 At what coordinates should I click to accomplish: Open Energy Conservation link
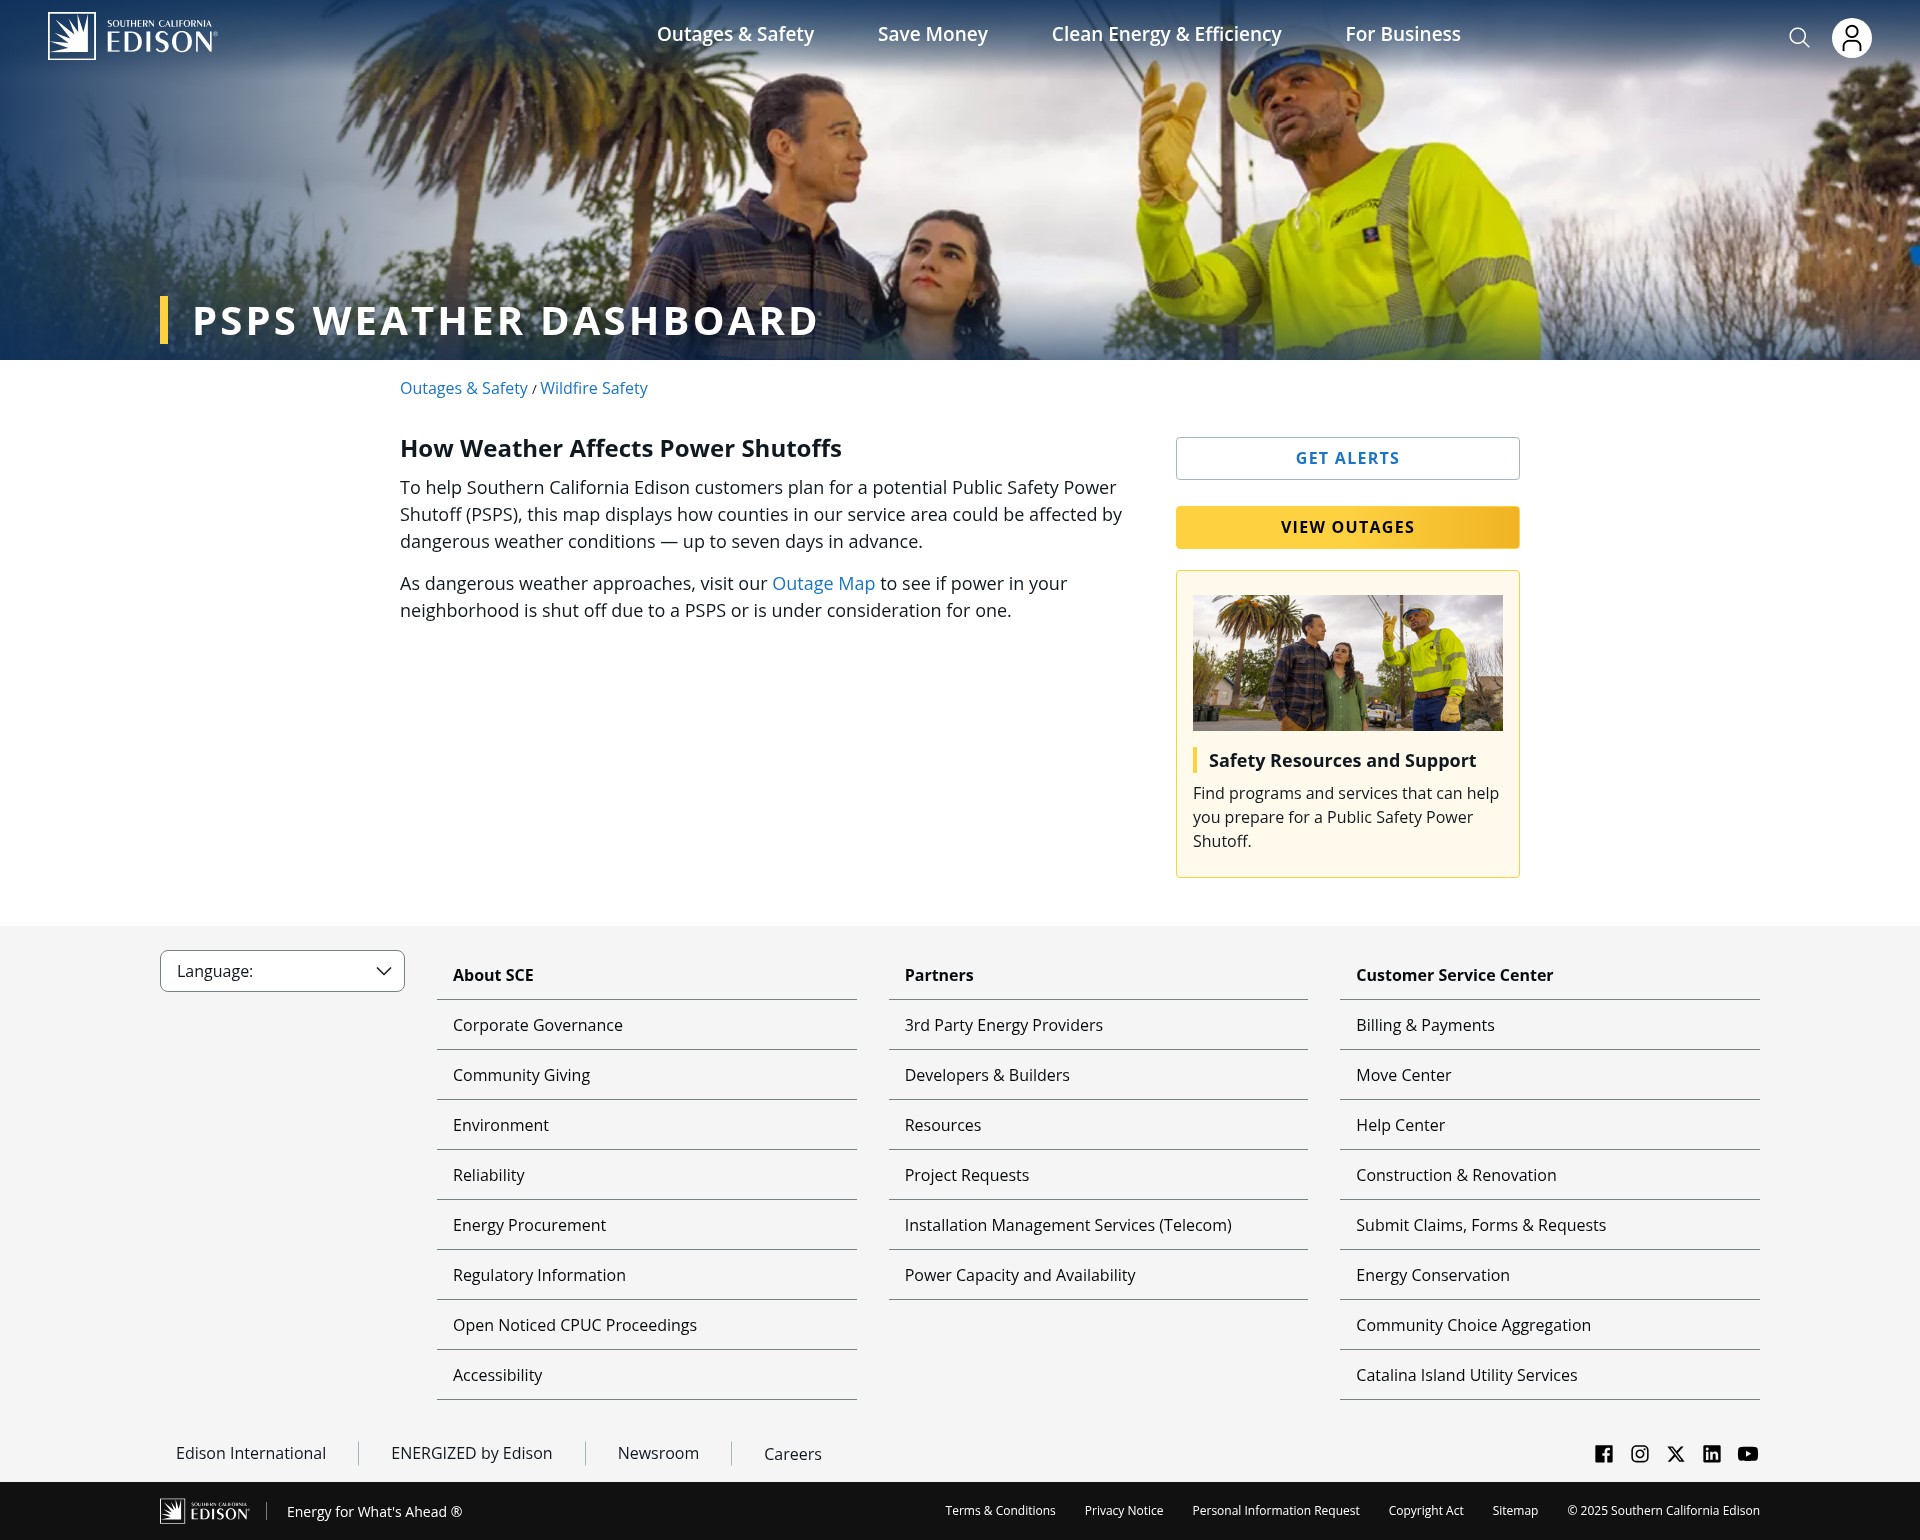click(1432, 1275)
